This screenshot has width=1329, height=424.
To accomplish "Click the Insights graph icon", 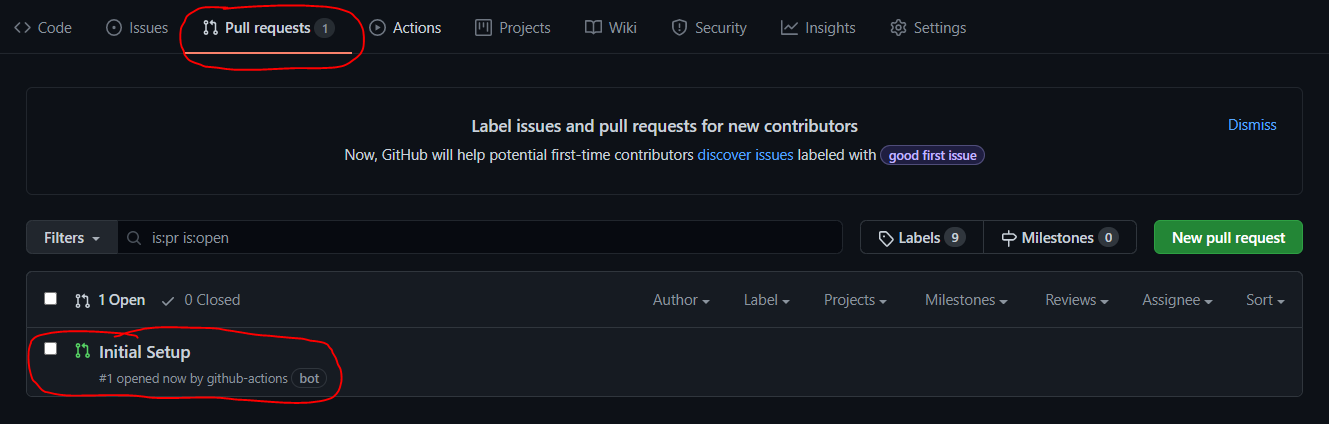I will (x=789, y=28).
